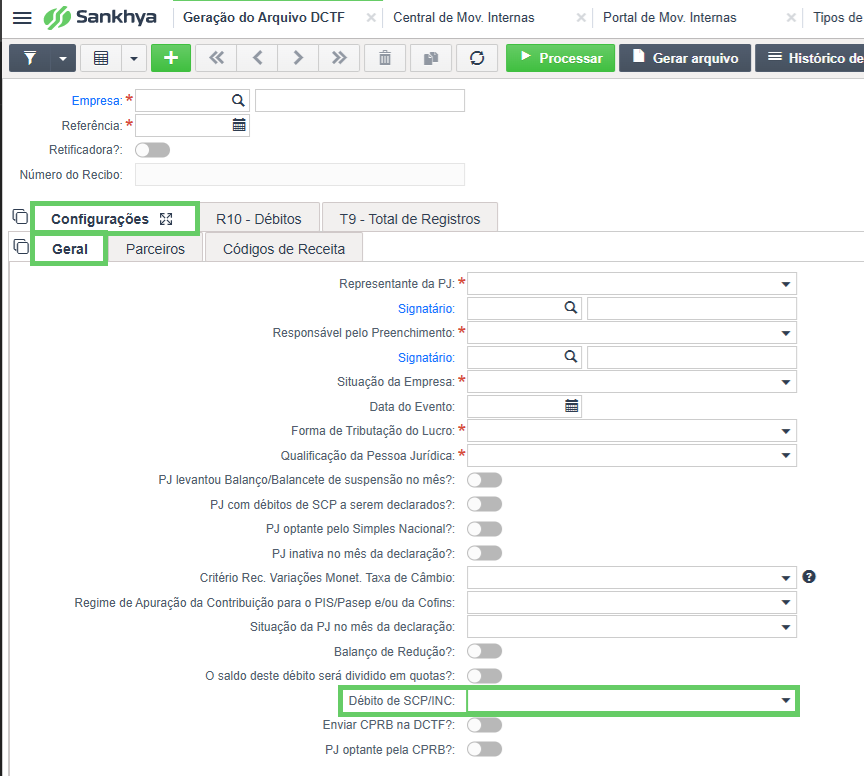The width and height of the screenshot is (864, 776).
Task: Open Referência calendar picker
Action: point(239,125)
